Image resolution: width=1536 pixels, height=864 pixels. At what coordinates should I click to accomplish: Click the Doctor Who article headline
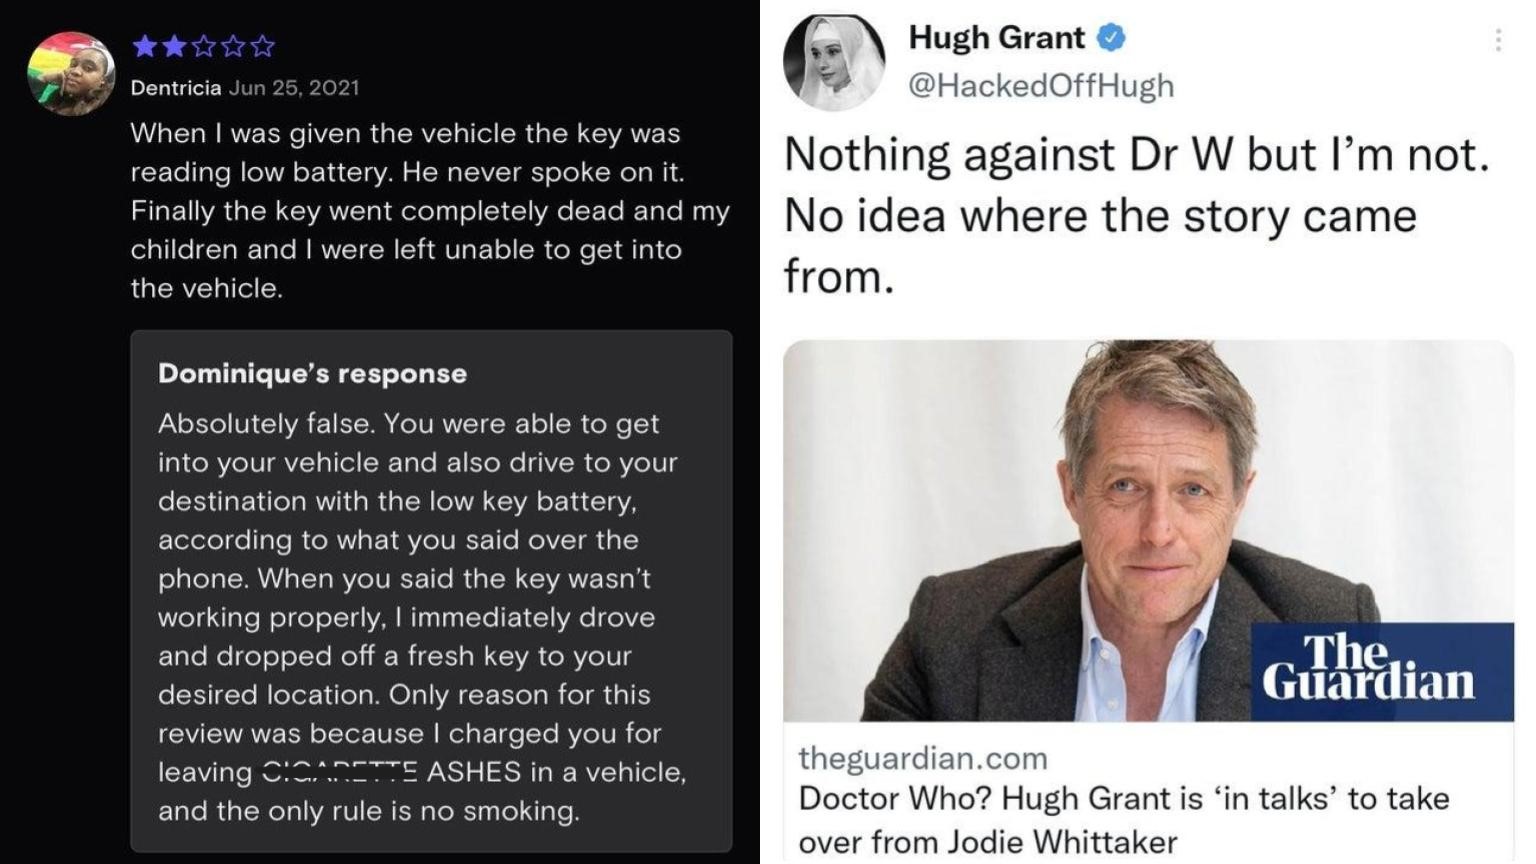(1124, 820)
